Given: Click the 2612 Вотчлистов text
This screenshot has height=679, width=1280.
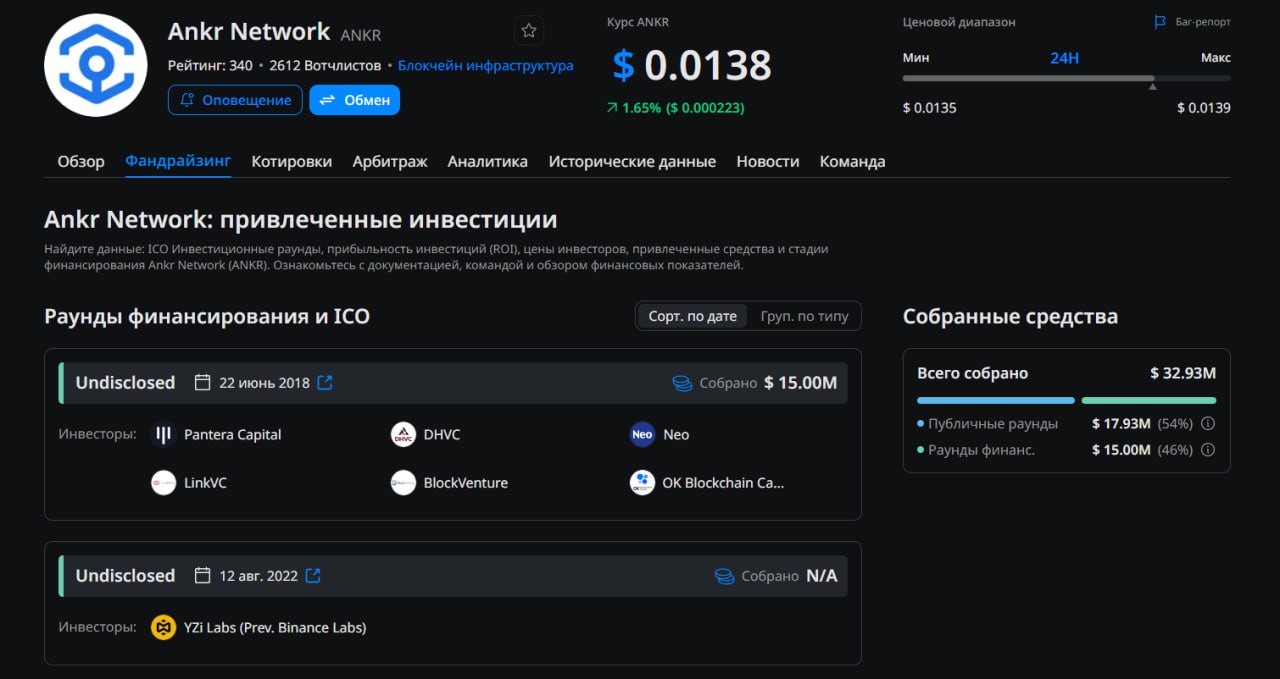Looking at the screenshot, I should (325, 66).
